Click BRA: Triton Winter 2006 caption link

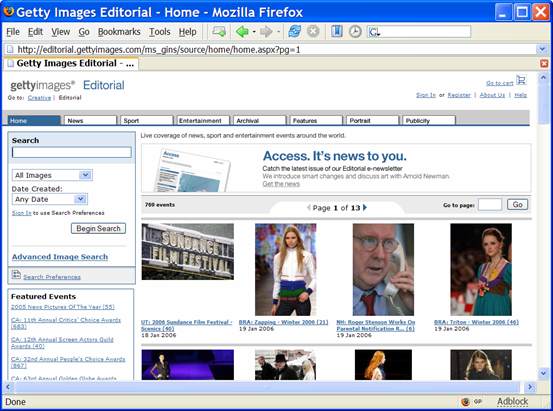(x=476, y=322)
